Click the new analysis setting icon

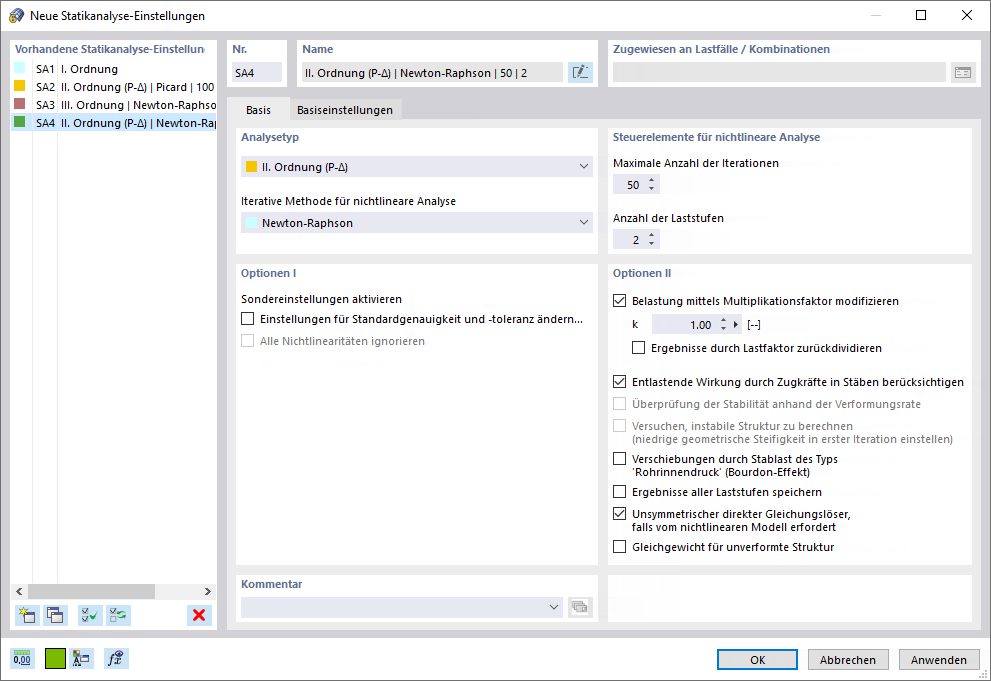(27, 615)
